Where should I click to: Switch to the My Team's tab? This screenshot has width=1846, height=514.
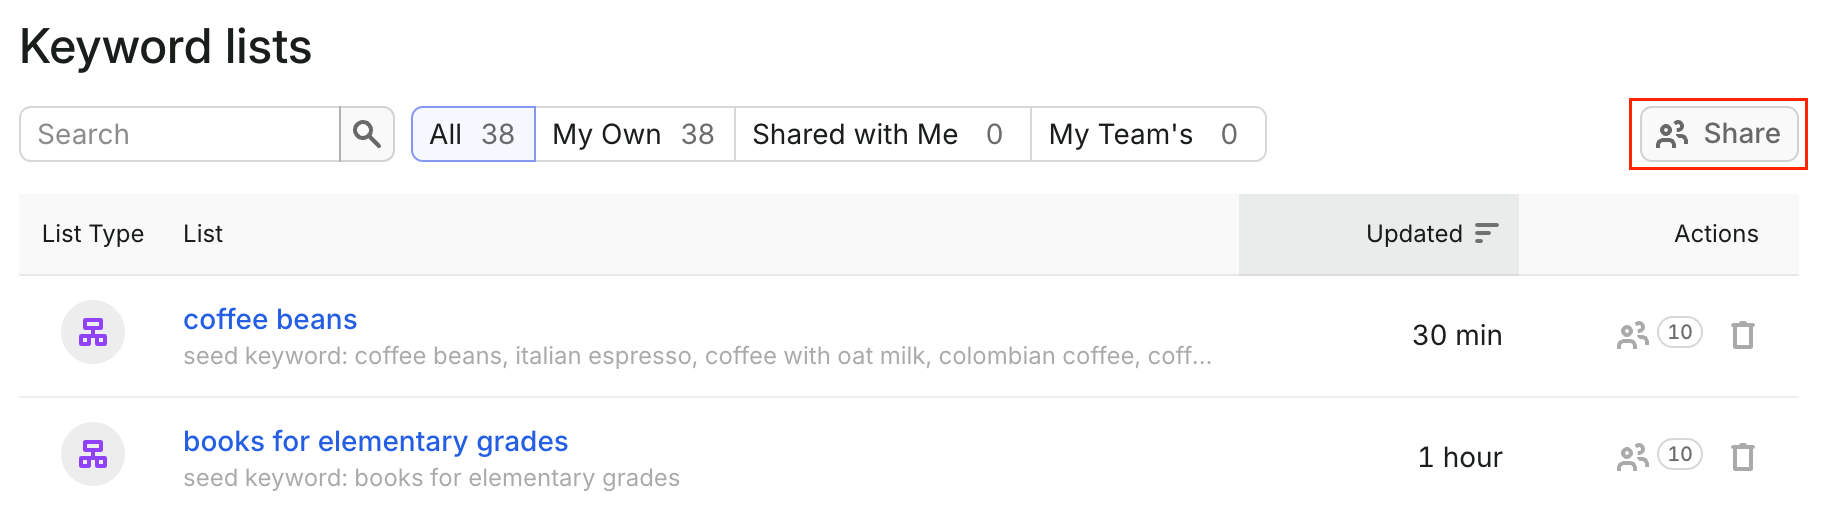tap(1148, 134)
